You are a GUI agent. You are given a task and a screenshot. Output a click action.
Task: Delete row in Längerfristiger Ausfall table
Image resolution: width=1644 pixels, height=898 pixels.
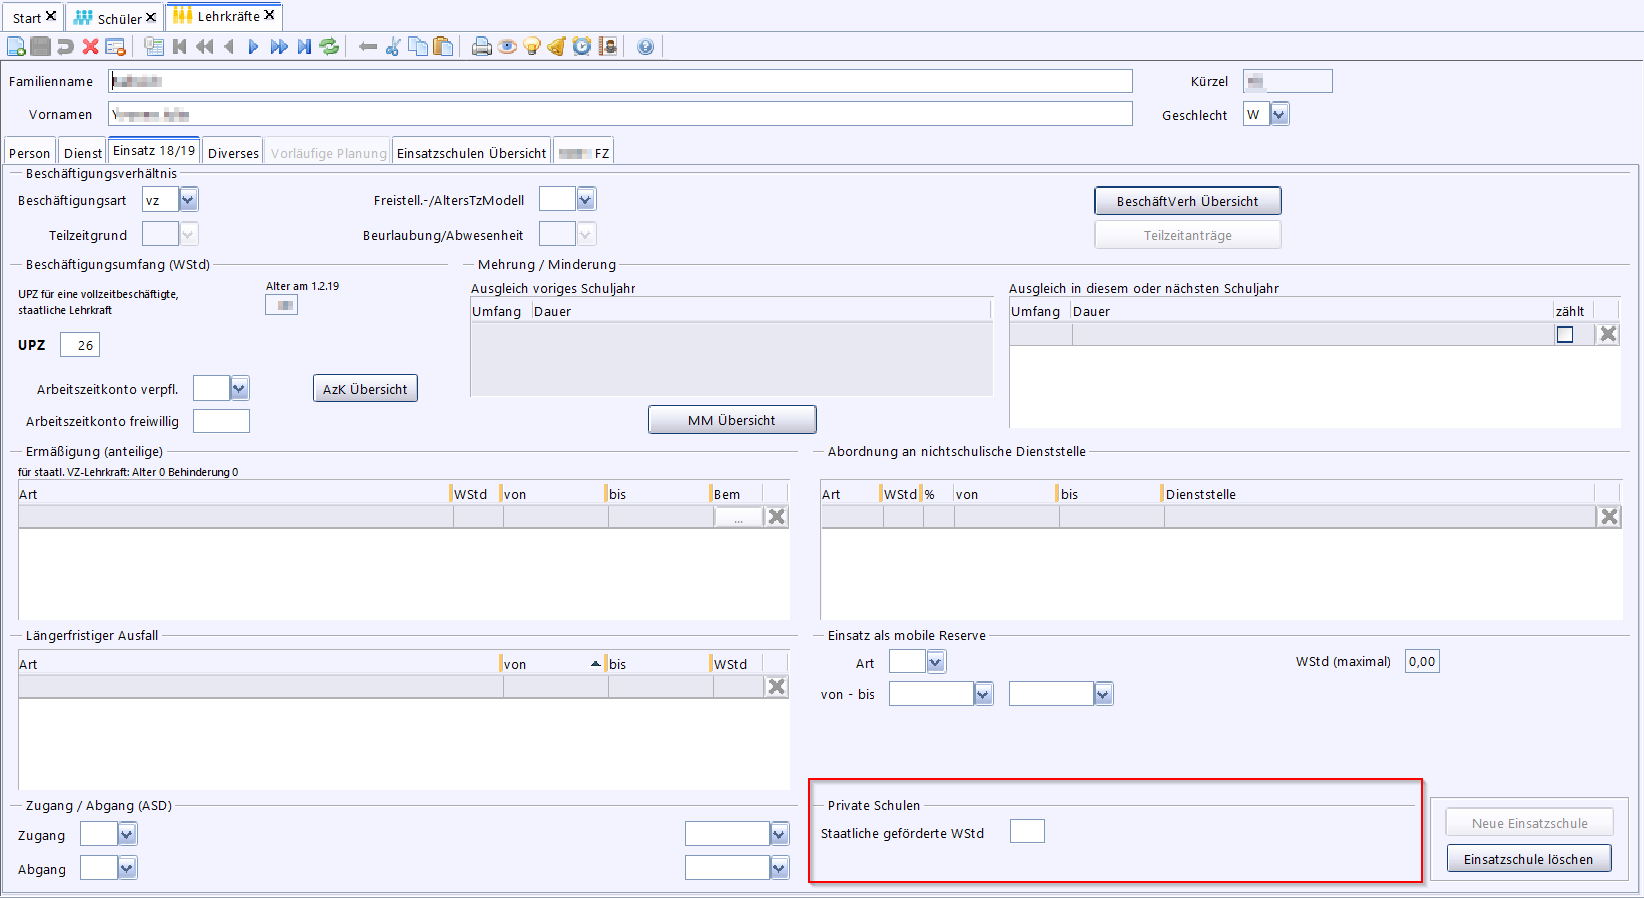777,686
